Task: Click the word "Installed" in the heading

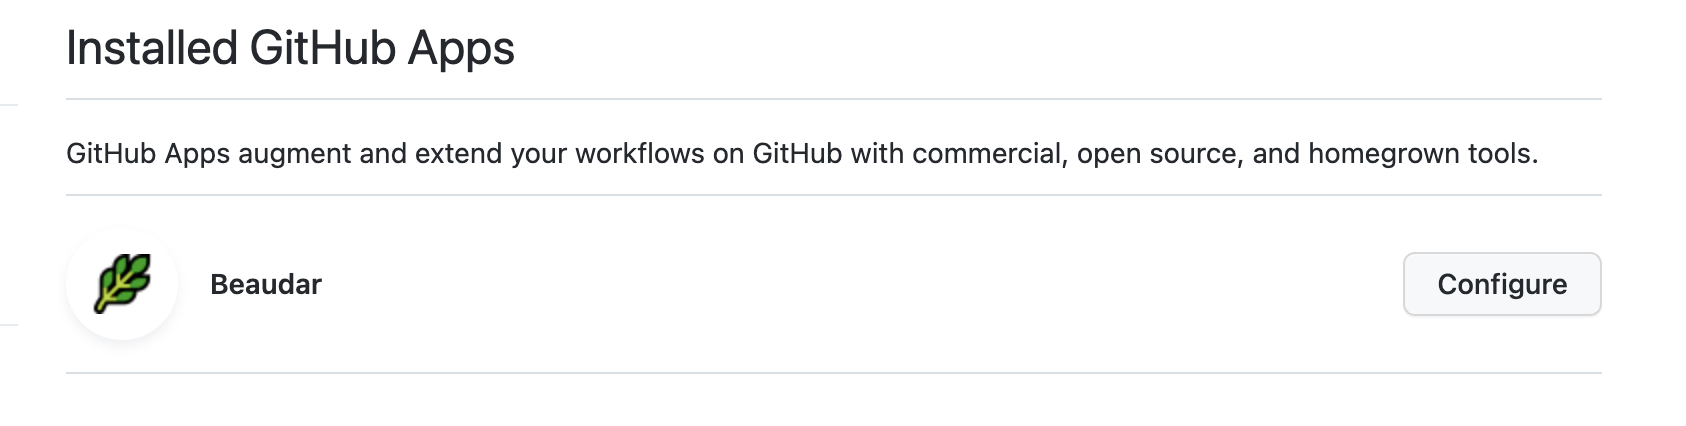Action: [152, 48]
